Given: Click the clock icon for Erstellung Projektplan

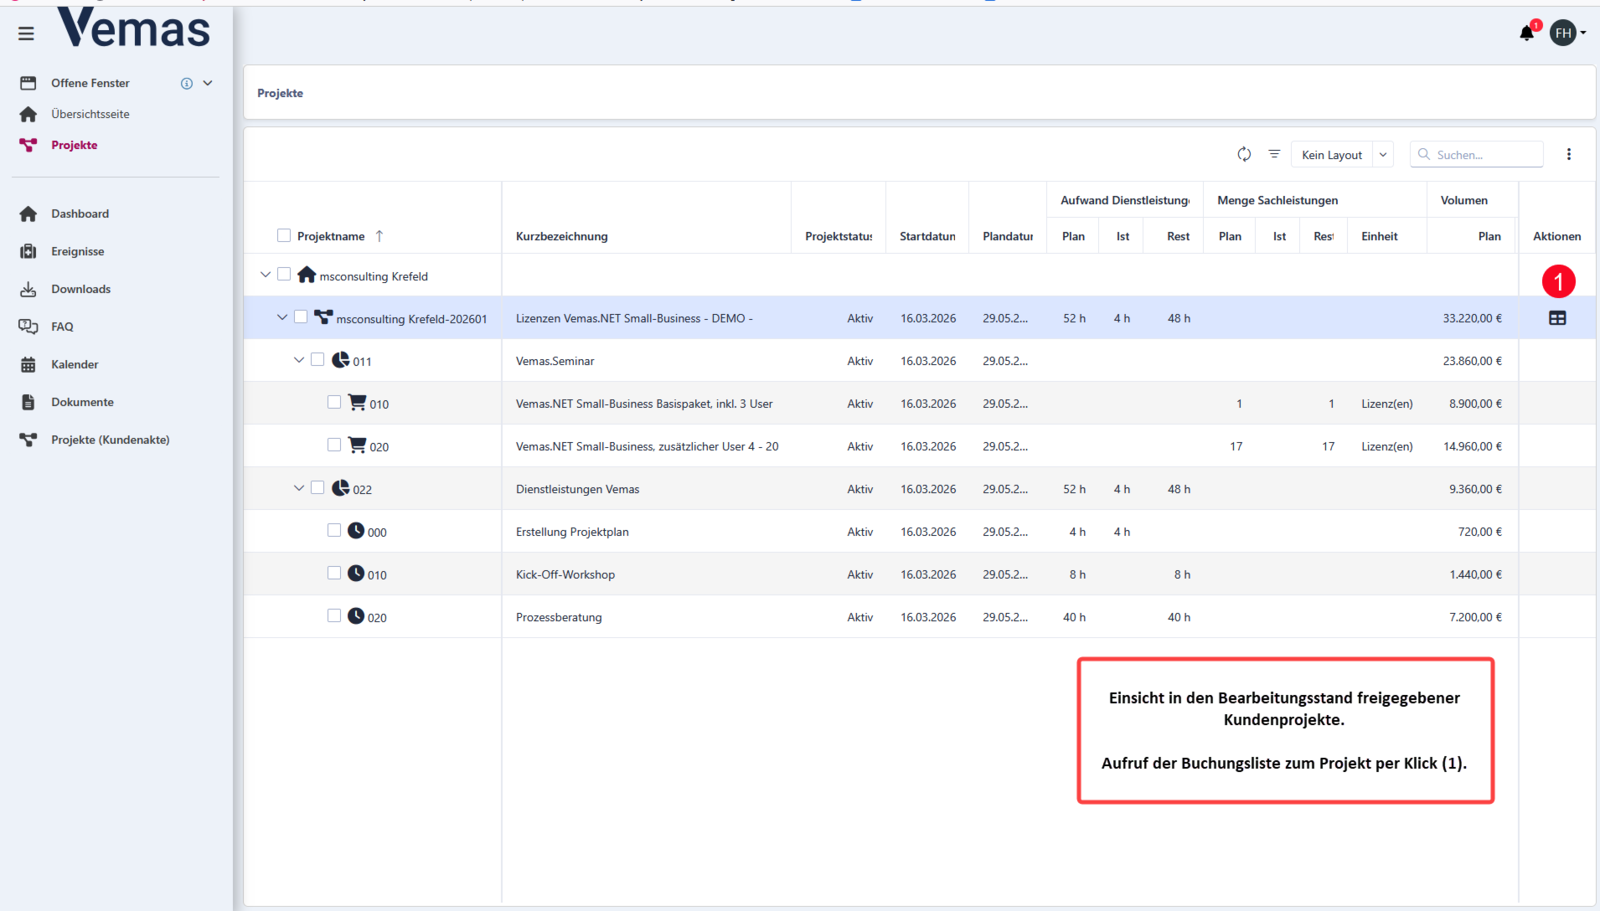Looking at the screenshot, I should coord(356,530).
